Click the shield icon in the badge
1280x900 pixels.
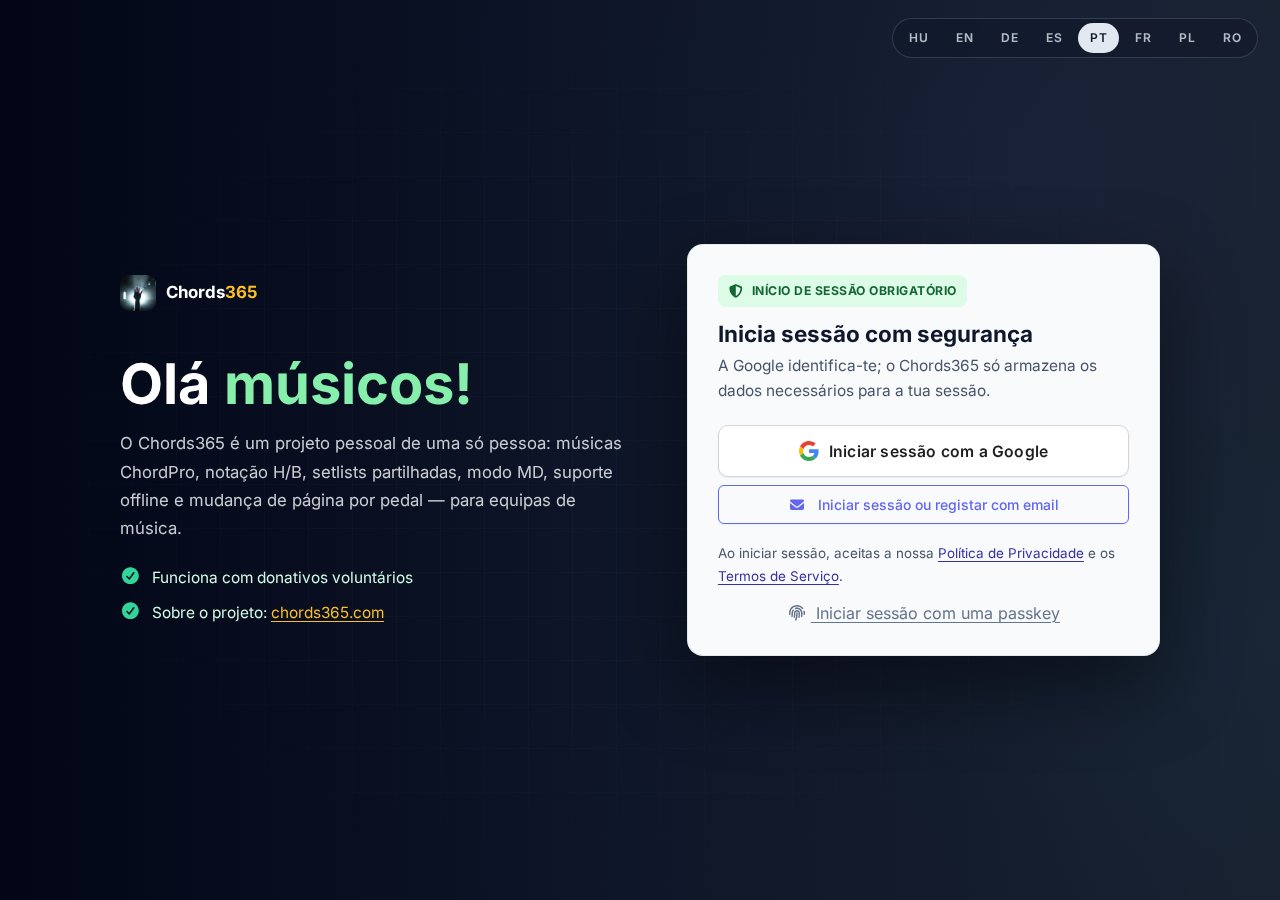coord(736,291)
